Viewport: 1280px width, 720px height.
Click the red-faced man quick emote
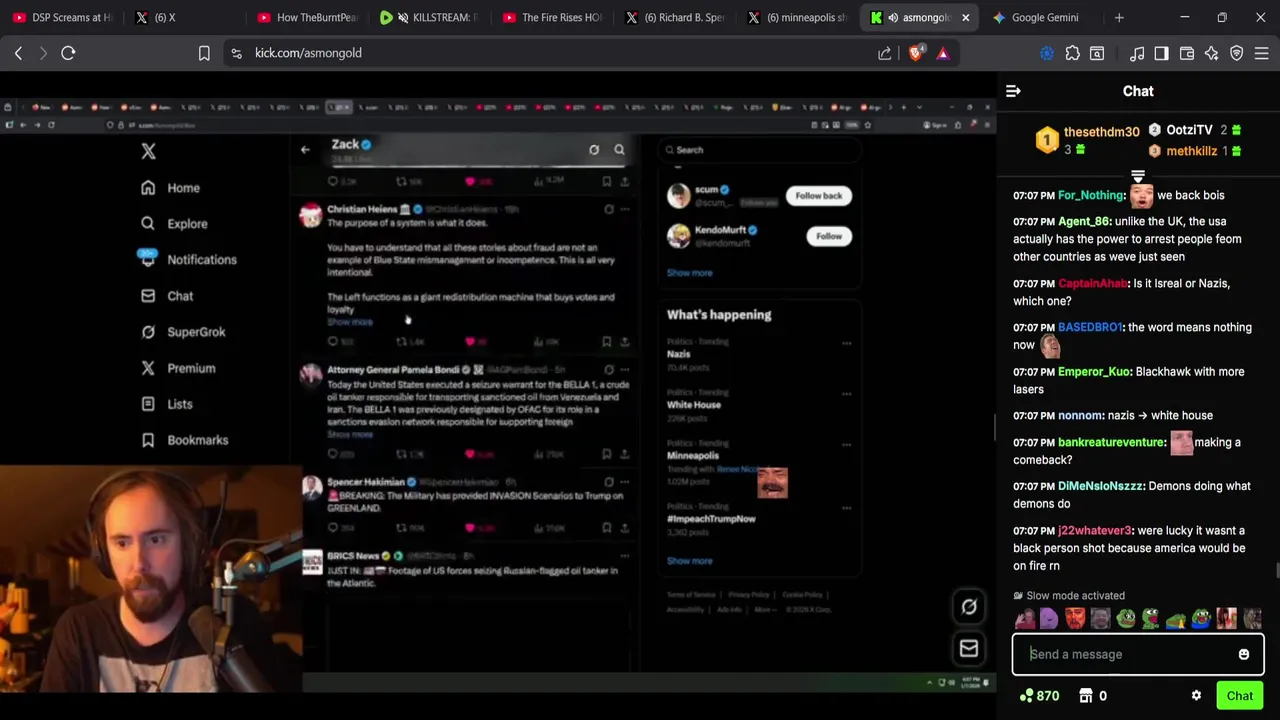[1075, 619]
